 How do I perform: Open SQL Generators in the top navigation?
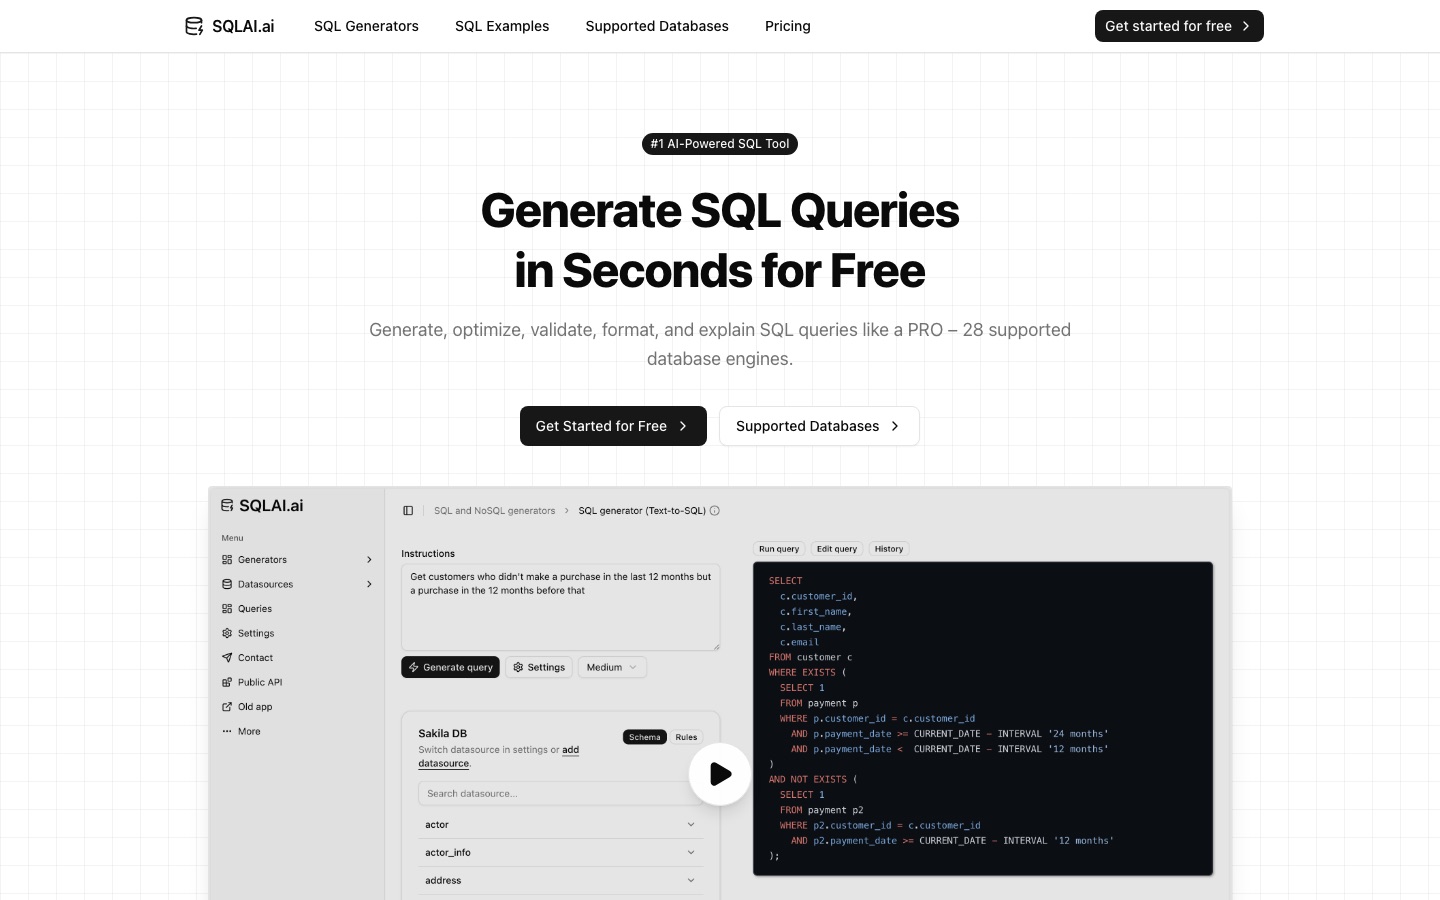[x=366, y=26]
